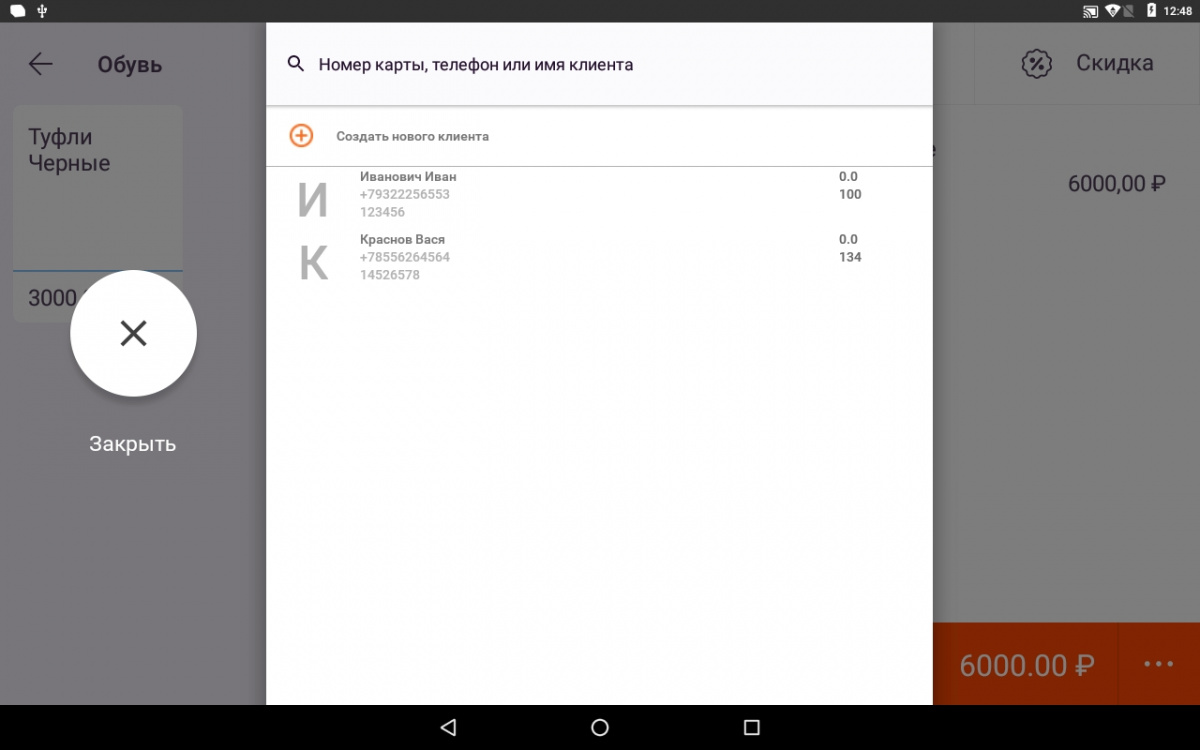The height and width of the screenshot is (750, 1200).
Task: Click the 6000,00 ₽ item total
Action: click(1117, 184)
